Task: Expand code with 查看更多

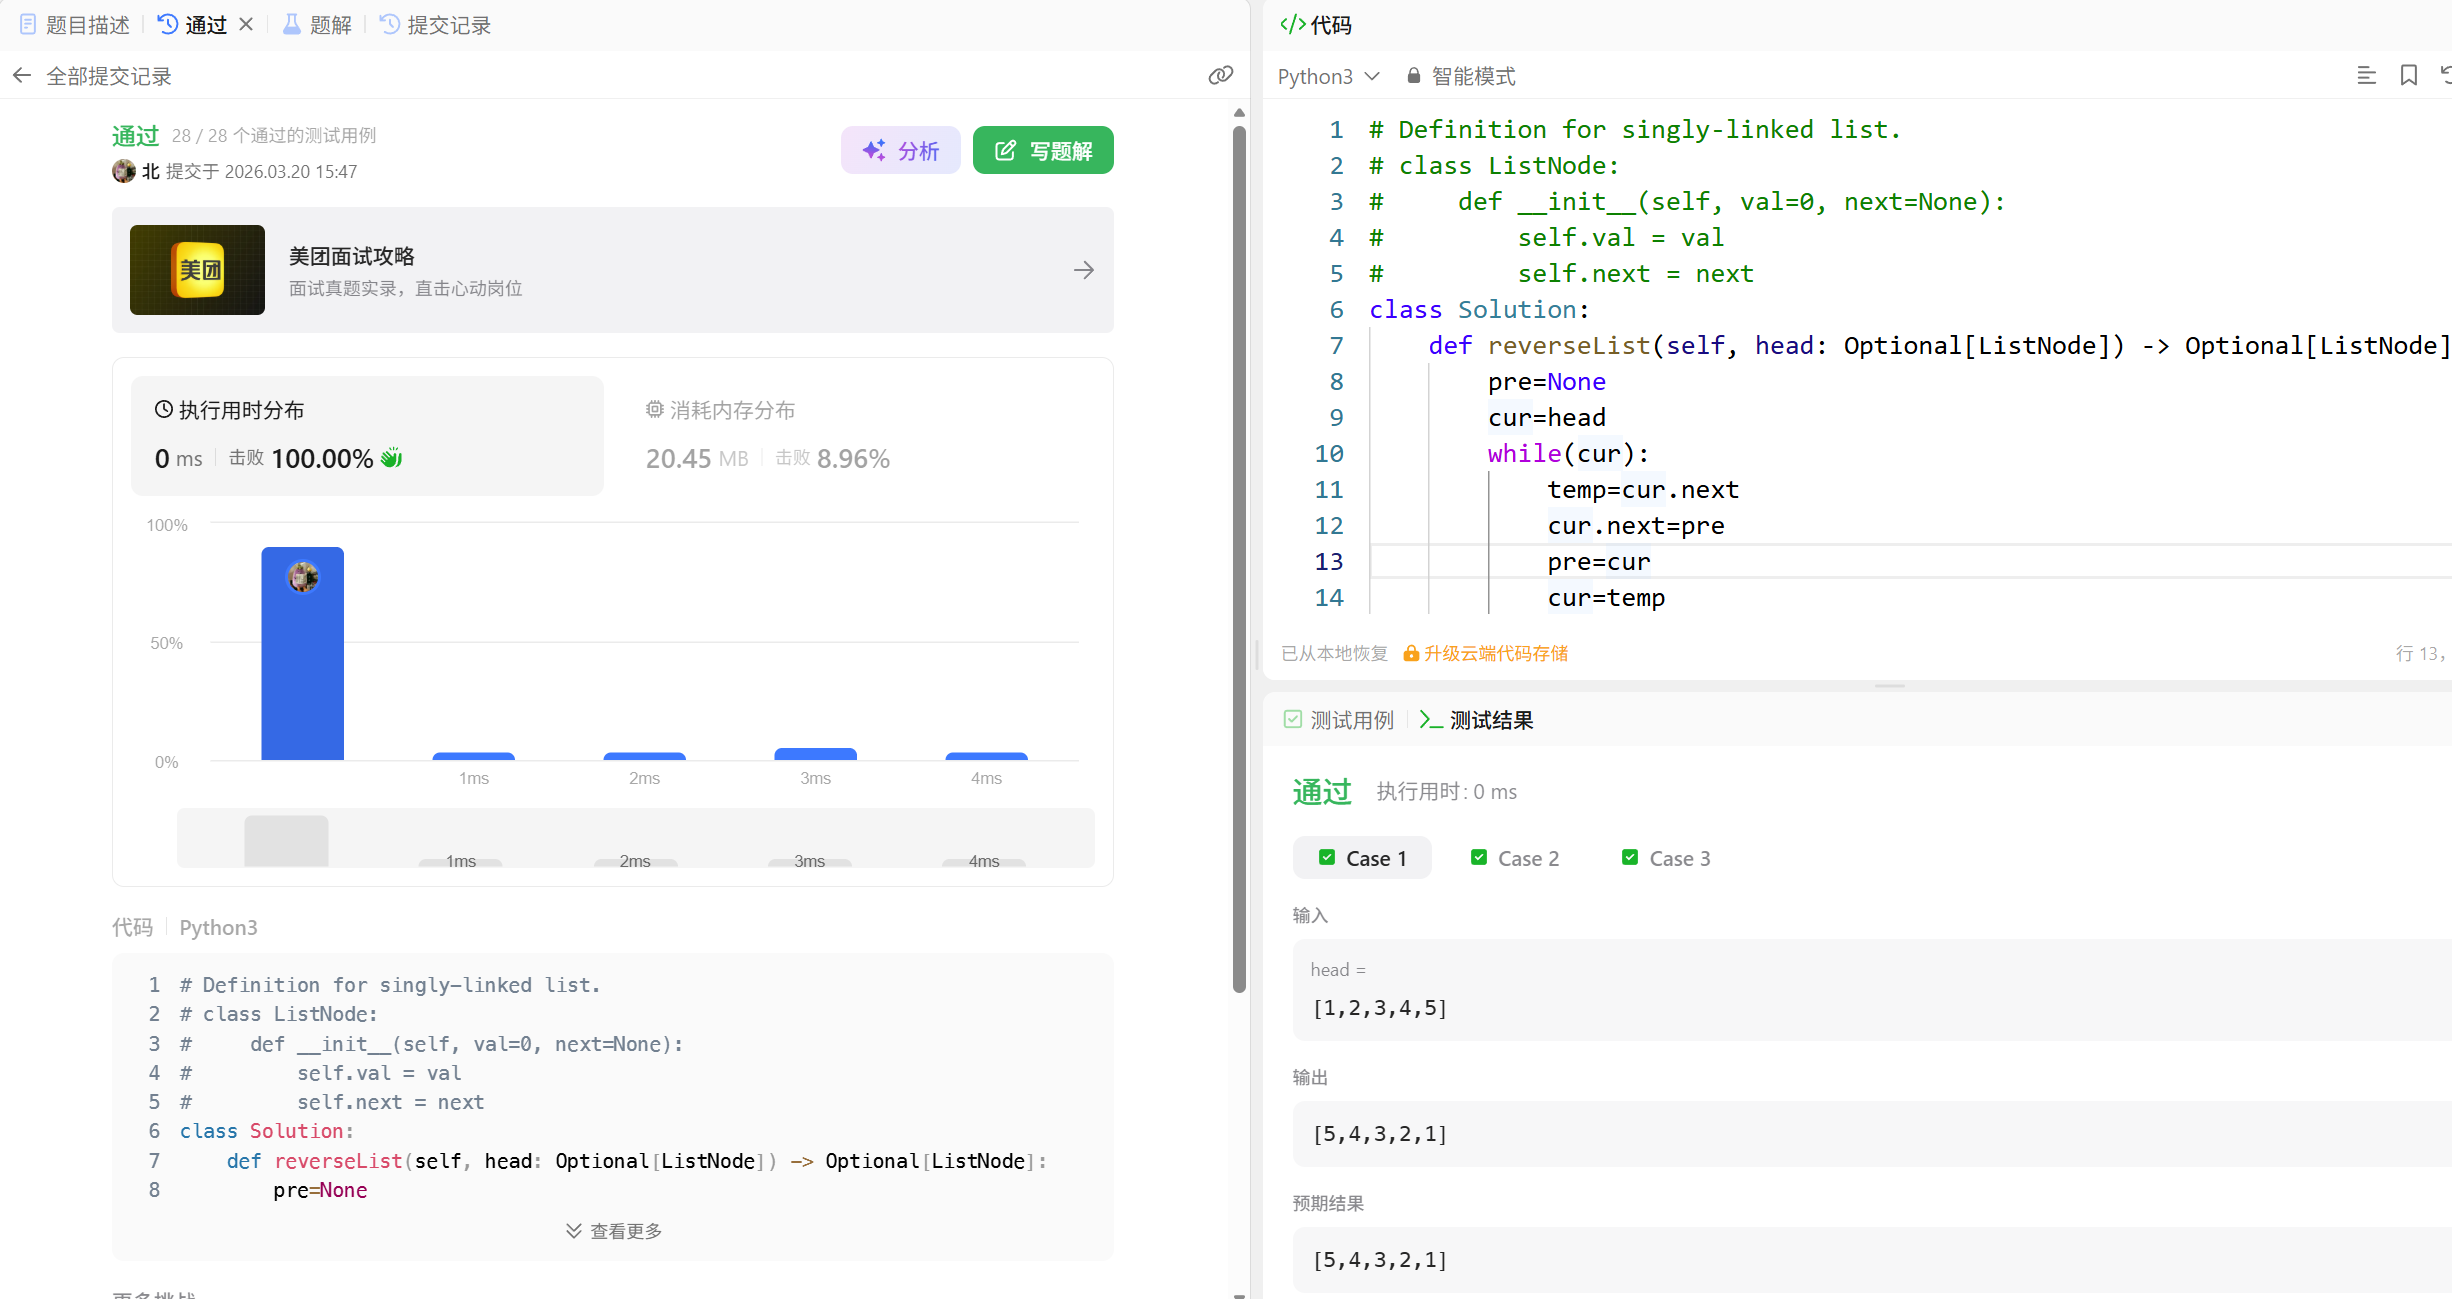Action: [x=613, y=1231]
